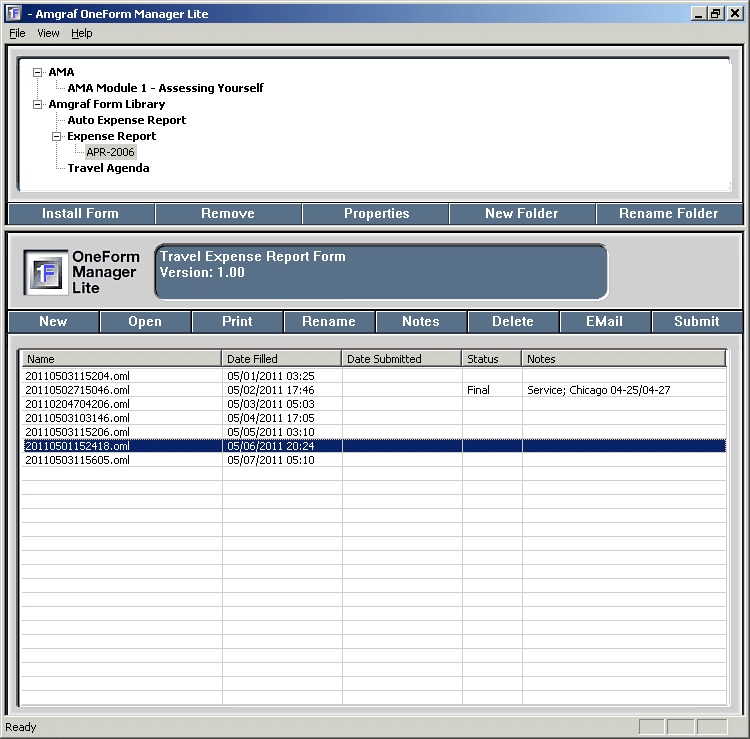Collapse the AMA tree node
The height and width of the screenshot is (739, 750).
click(38, 72)
